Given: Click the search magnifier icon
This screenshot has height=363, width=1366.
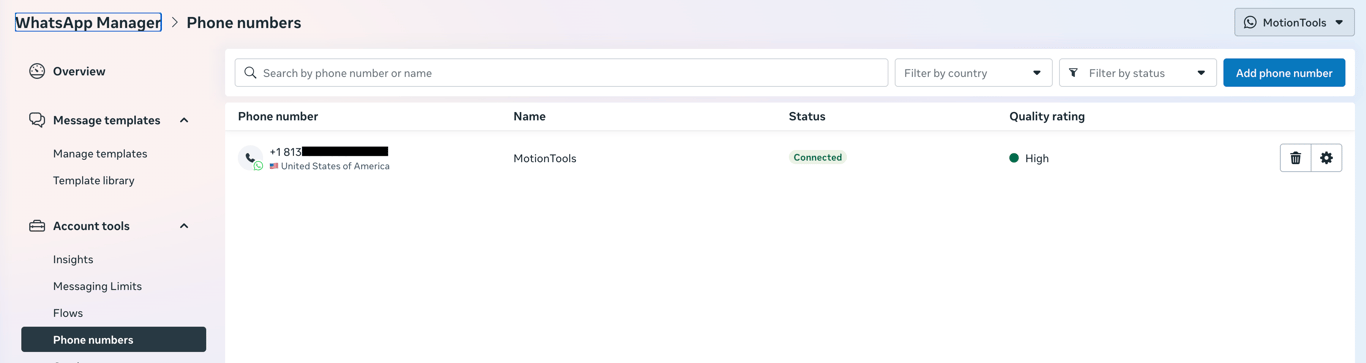Looking at the screenshot, I should click(251, 73).
